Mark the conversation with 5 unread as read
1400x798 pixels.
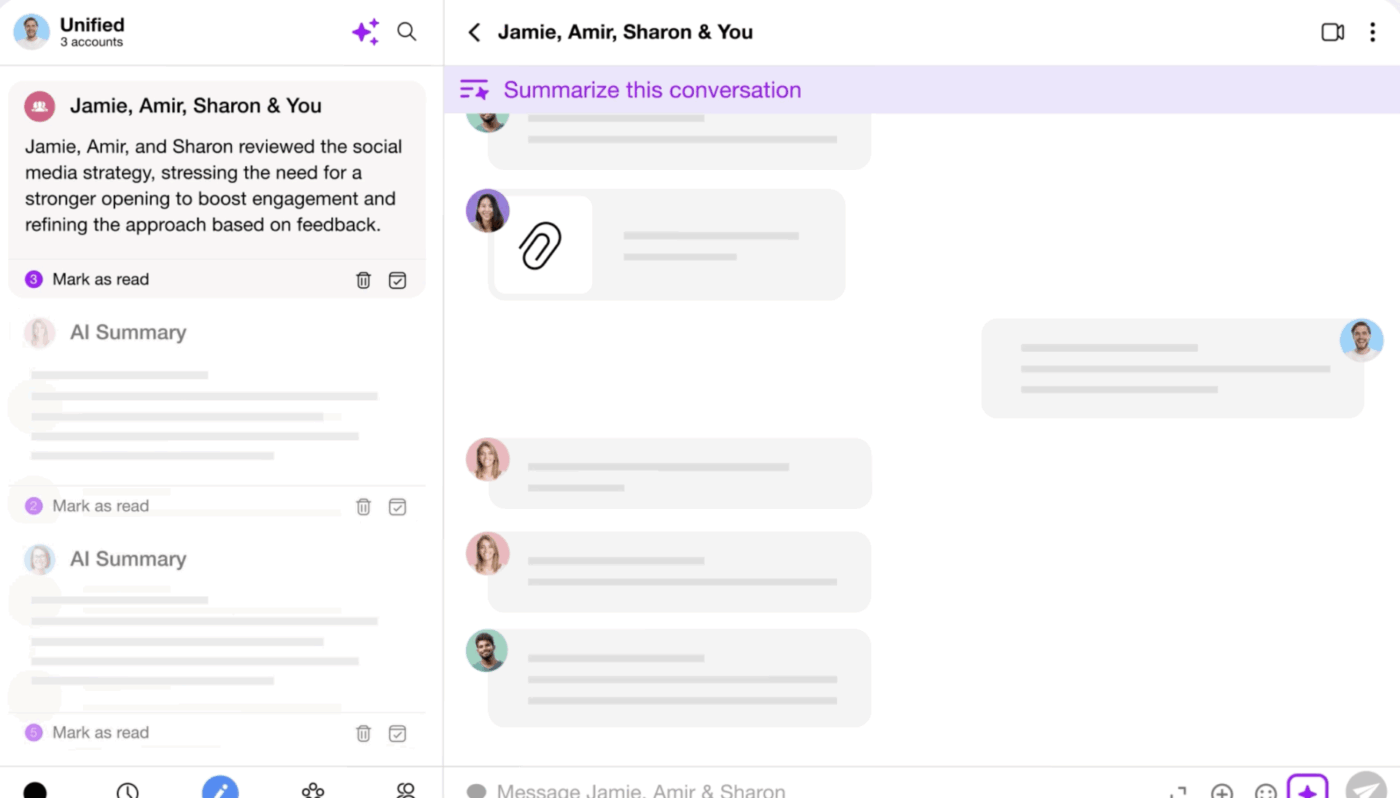pyautogui.click(x=100, y=733)
